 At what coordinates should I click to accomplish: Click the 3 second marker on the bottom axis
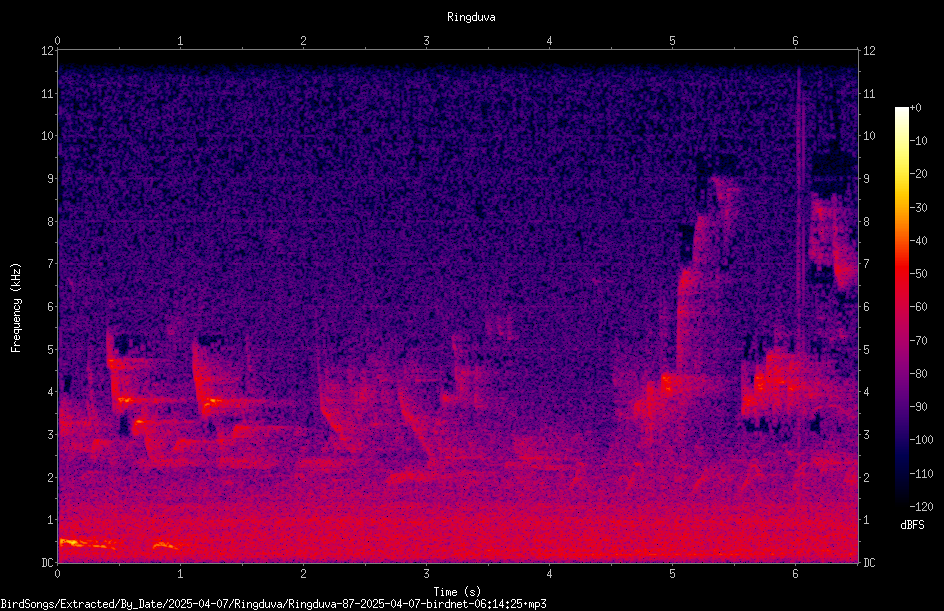pyautogui.click(x=426, y=574)
